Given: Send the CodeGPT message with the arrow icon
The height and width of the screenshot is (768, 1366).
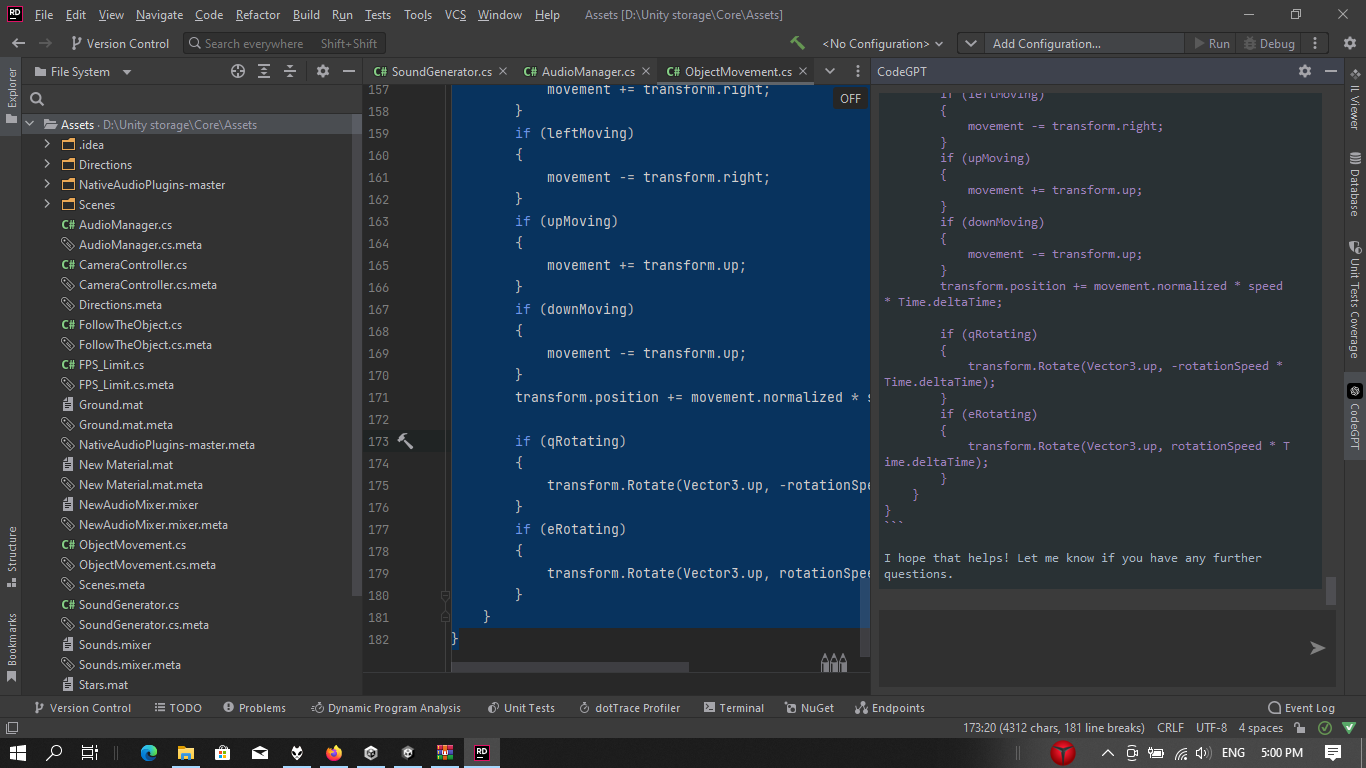Looking at the screenshot, I should pos(1318,648).
